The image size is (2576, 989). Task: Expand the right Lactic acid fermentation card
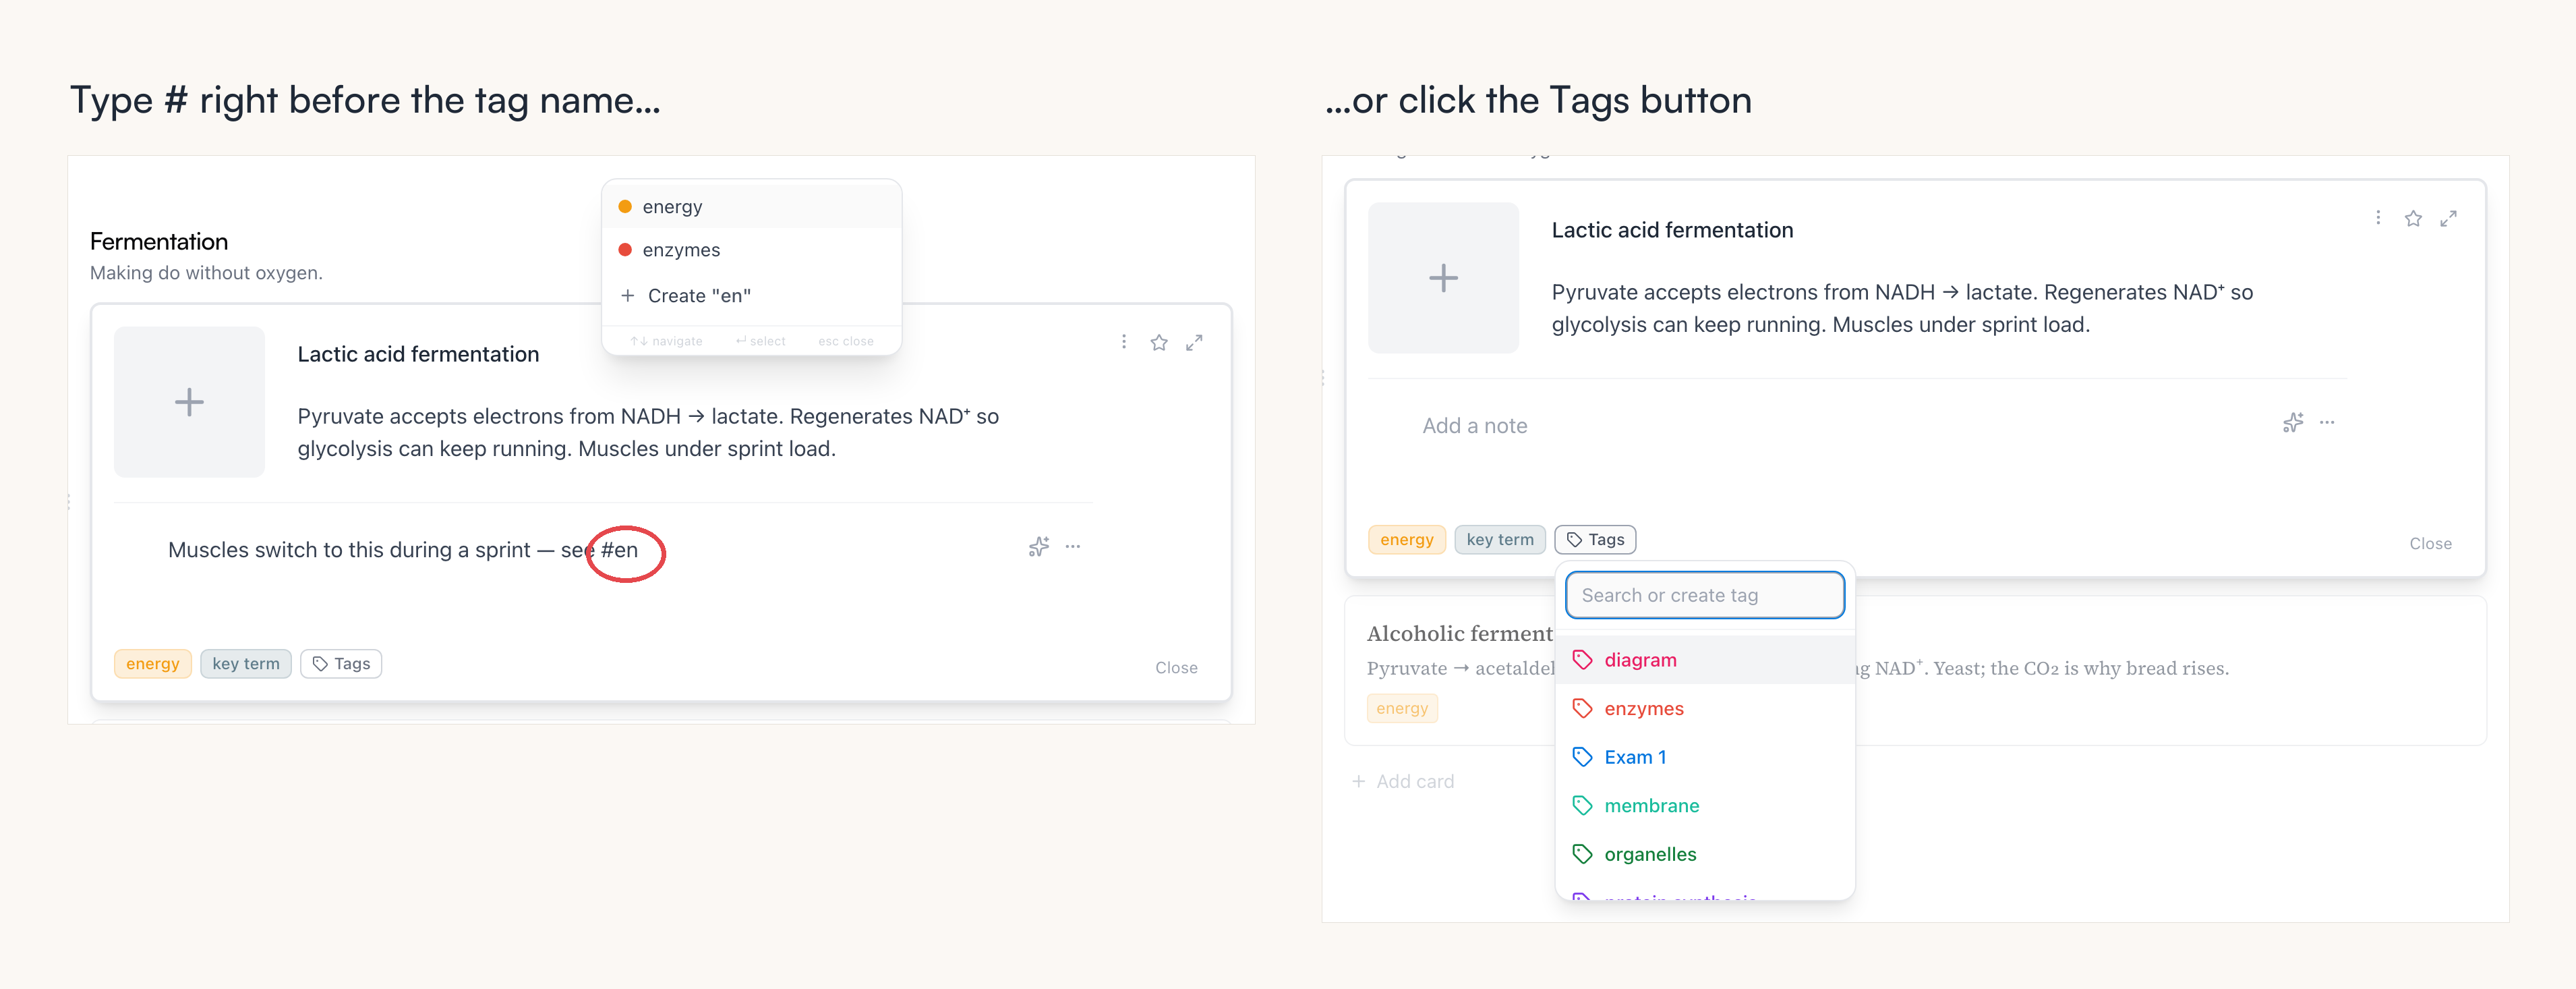[x=2448, y=218]
